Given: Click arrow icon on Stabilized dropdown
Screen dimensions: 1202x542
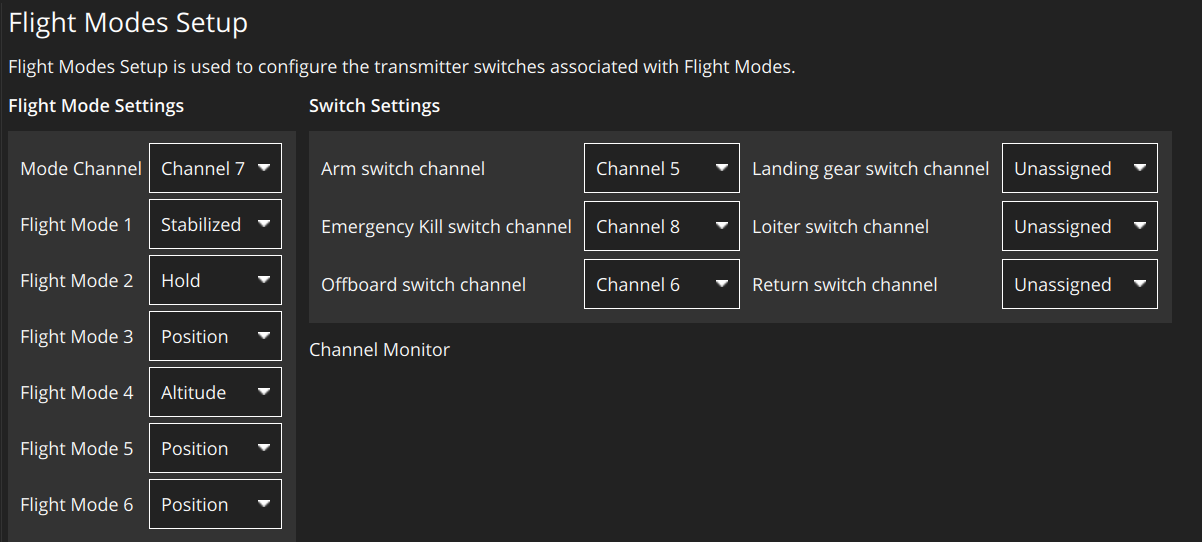Looking at the screenshot, I should tap(264, 224).
